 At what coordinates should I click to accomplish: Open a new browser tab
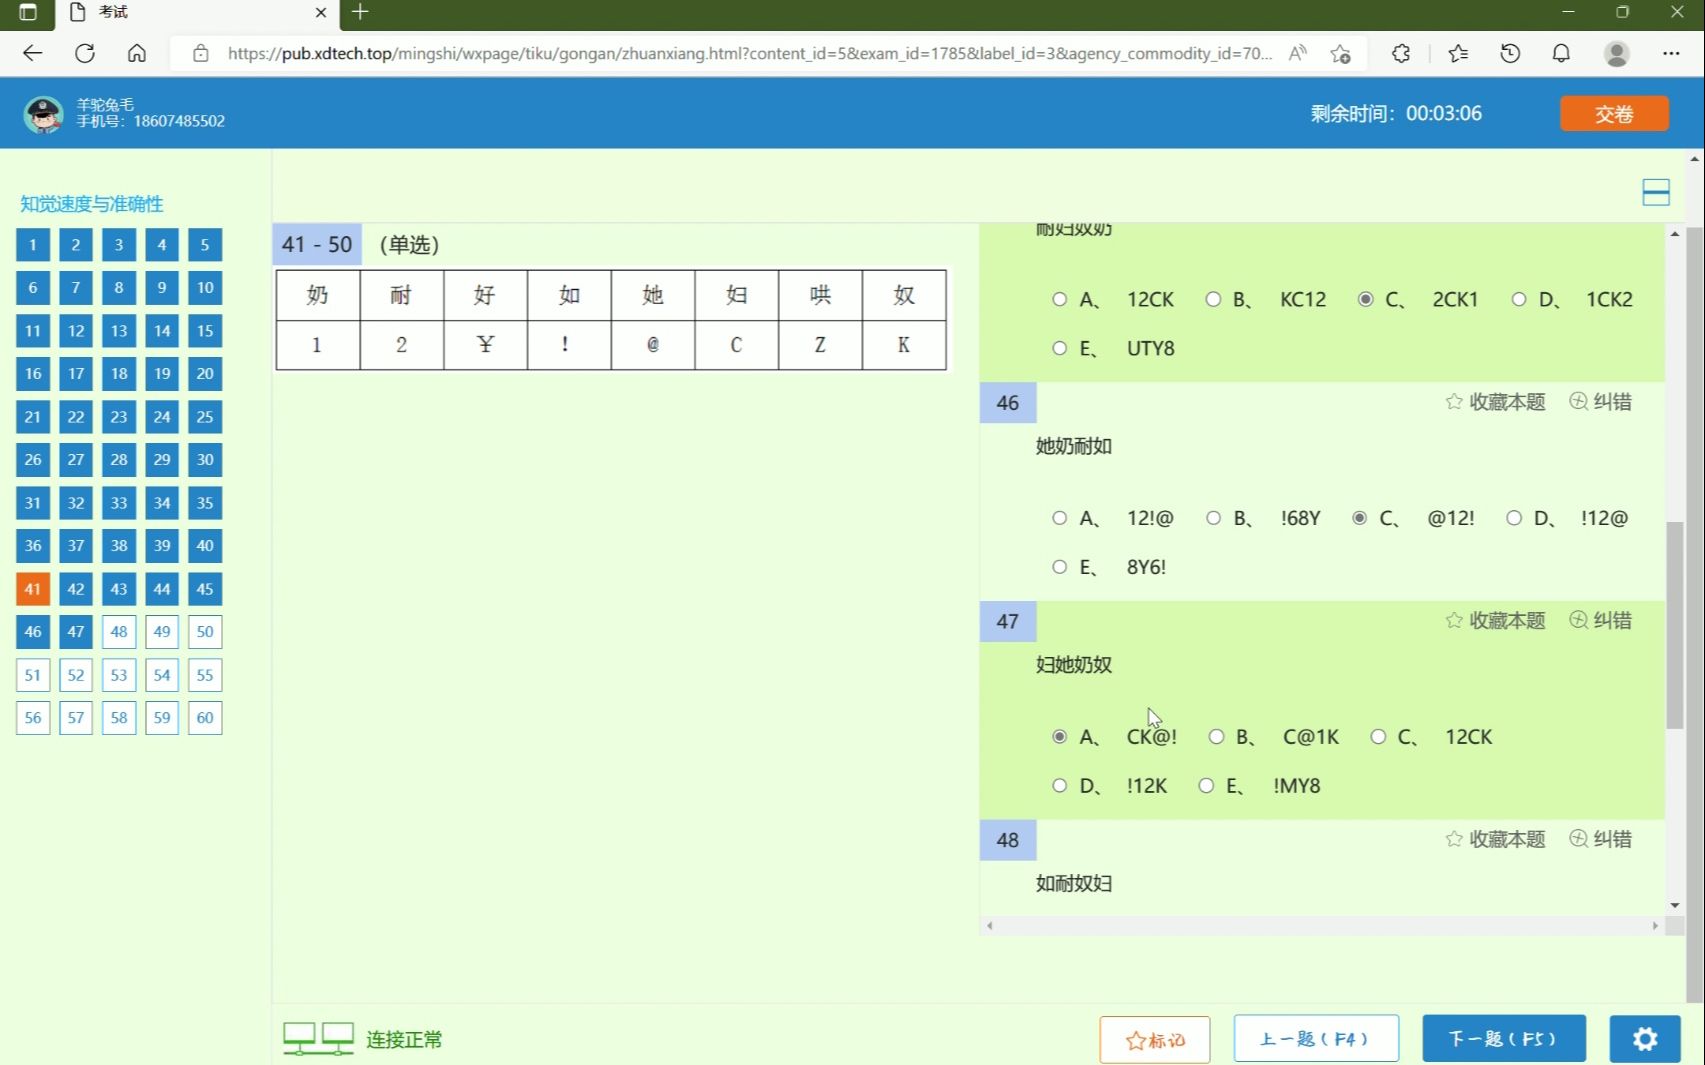tap(360, 13)
